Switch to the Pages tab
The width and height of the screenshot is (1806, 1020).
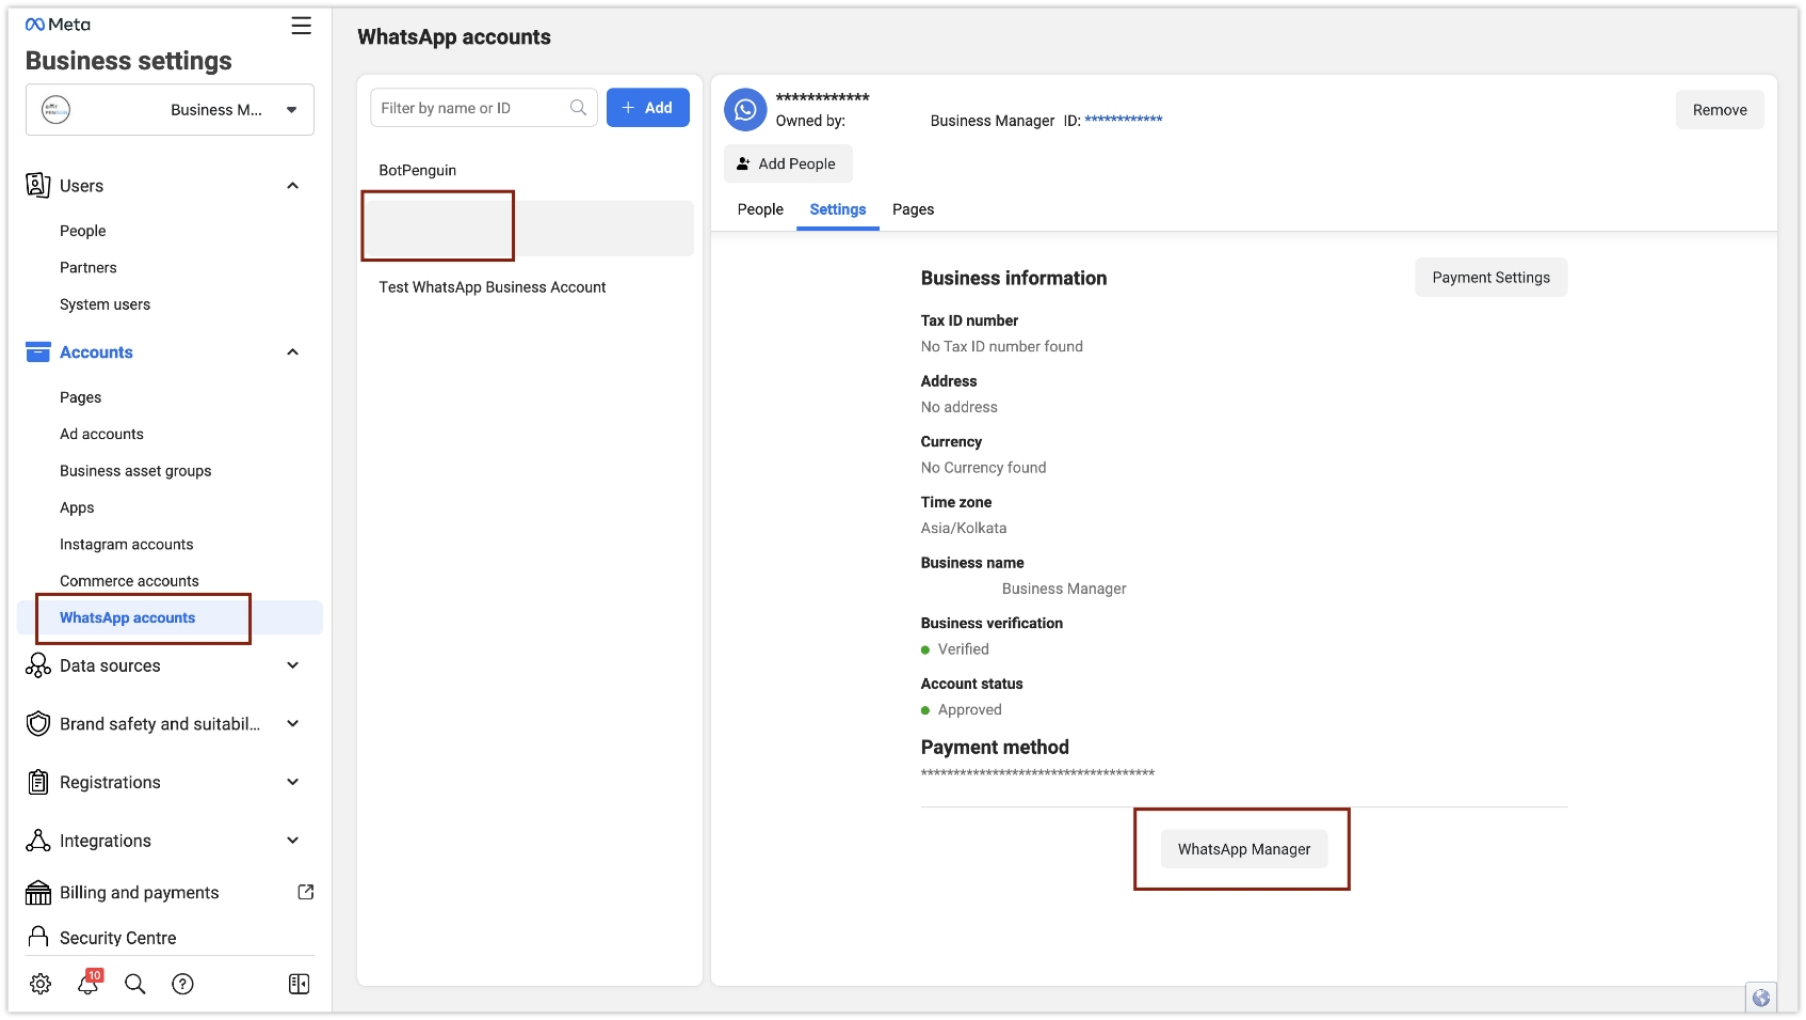913,209
